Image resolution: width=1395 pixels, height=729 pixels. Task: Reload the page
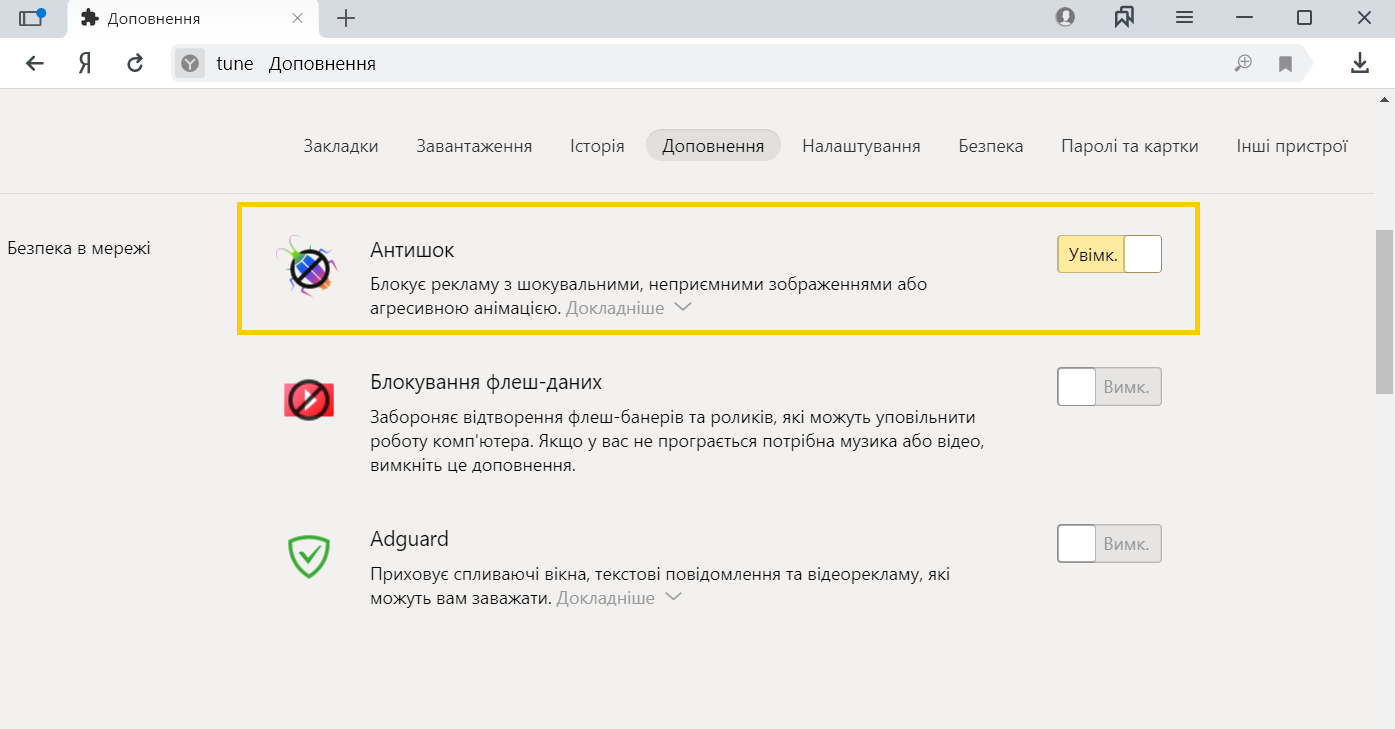tap(135, 64)
